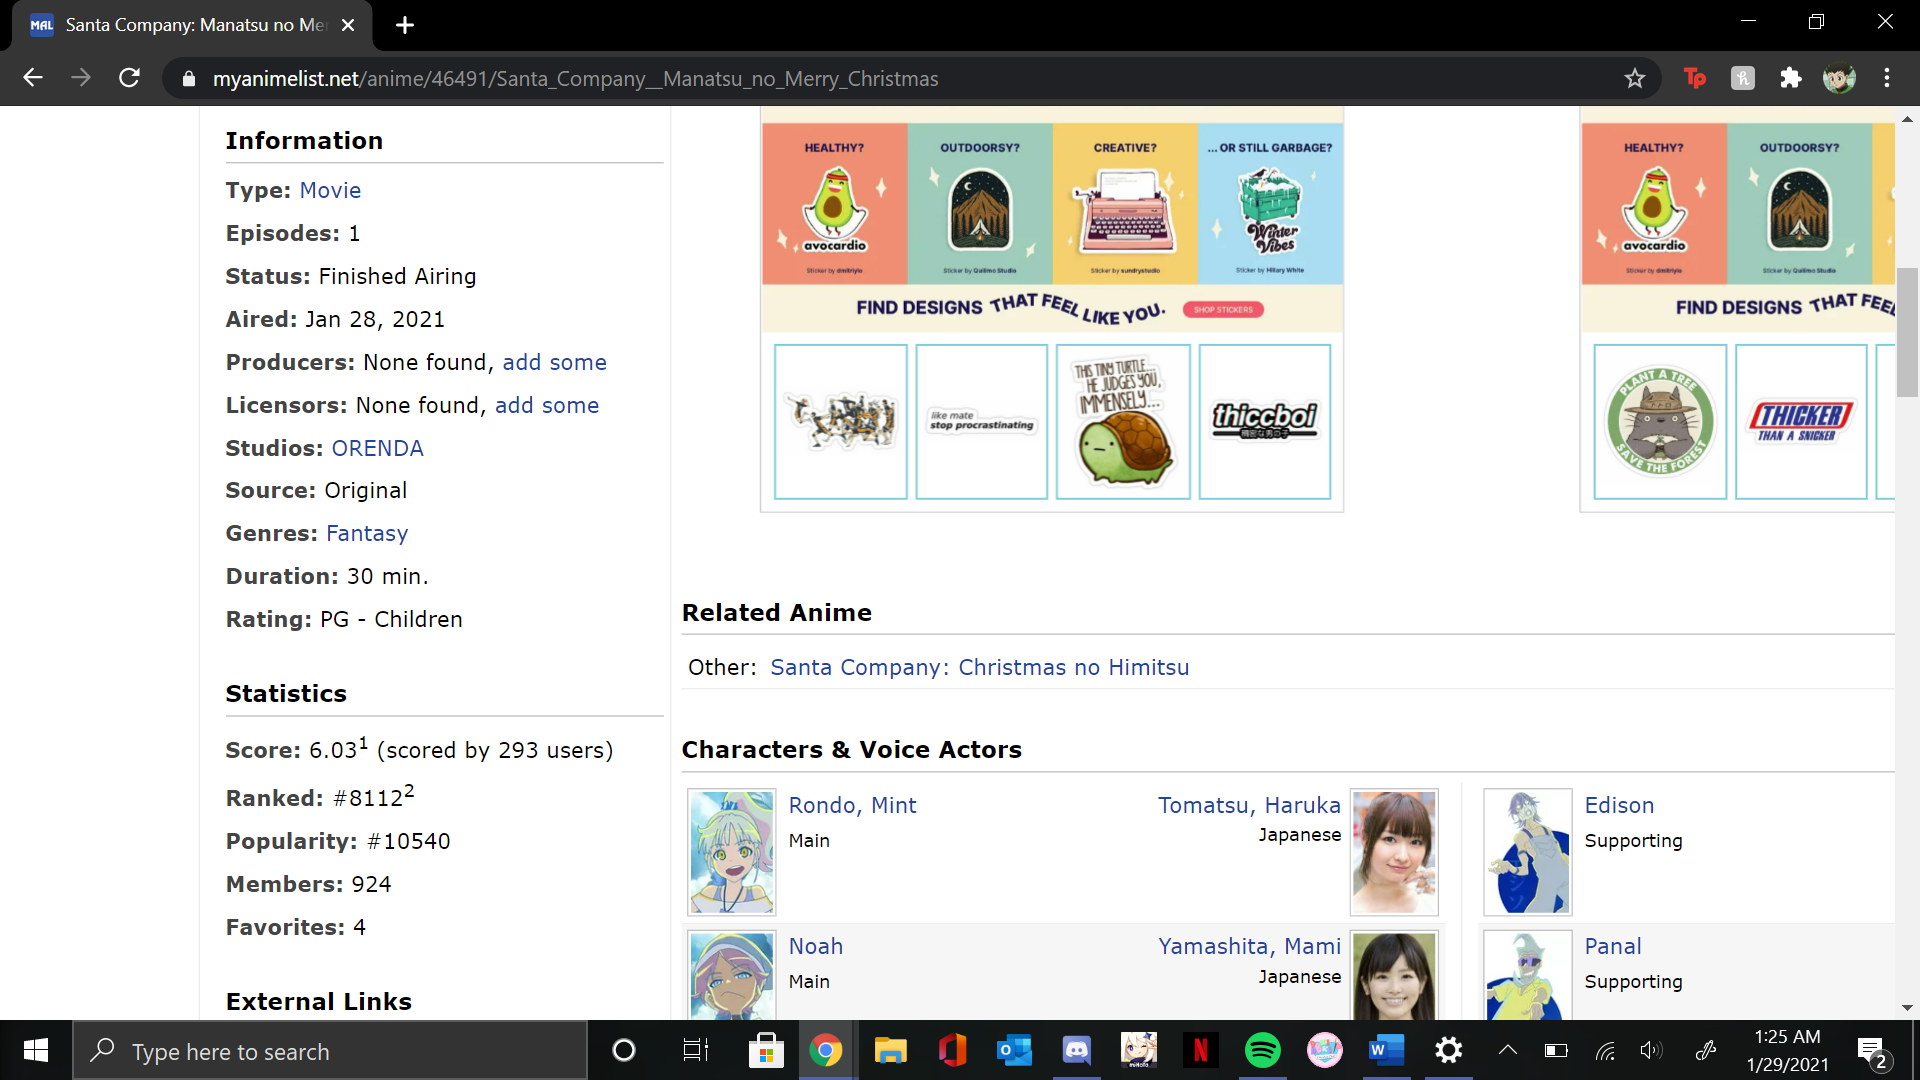Viewport: 1920px width, 1080px height.
Task: Click the browser profile avatar
Action: coord(1838,78)
